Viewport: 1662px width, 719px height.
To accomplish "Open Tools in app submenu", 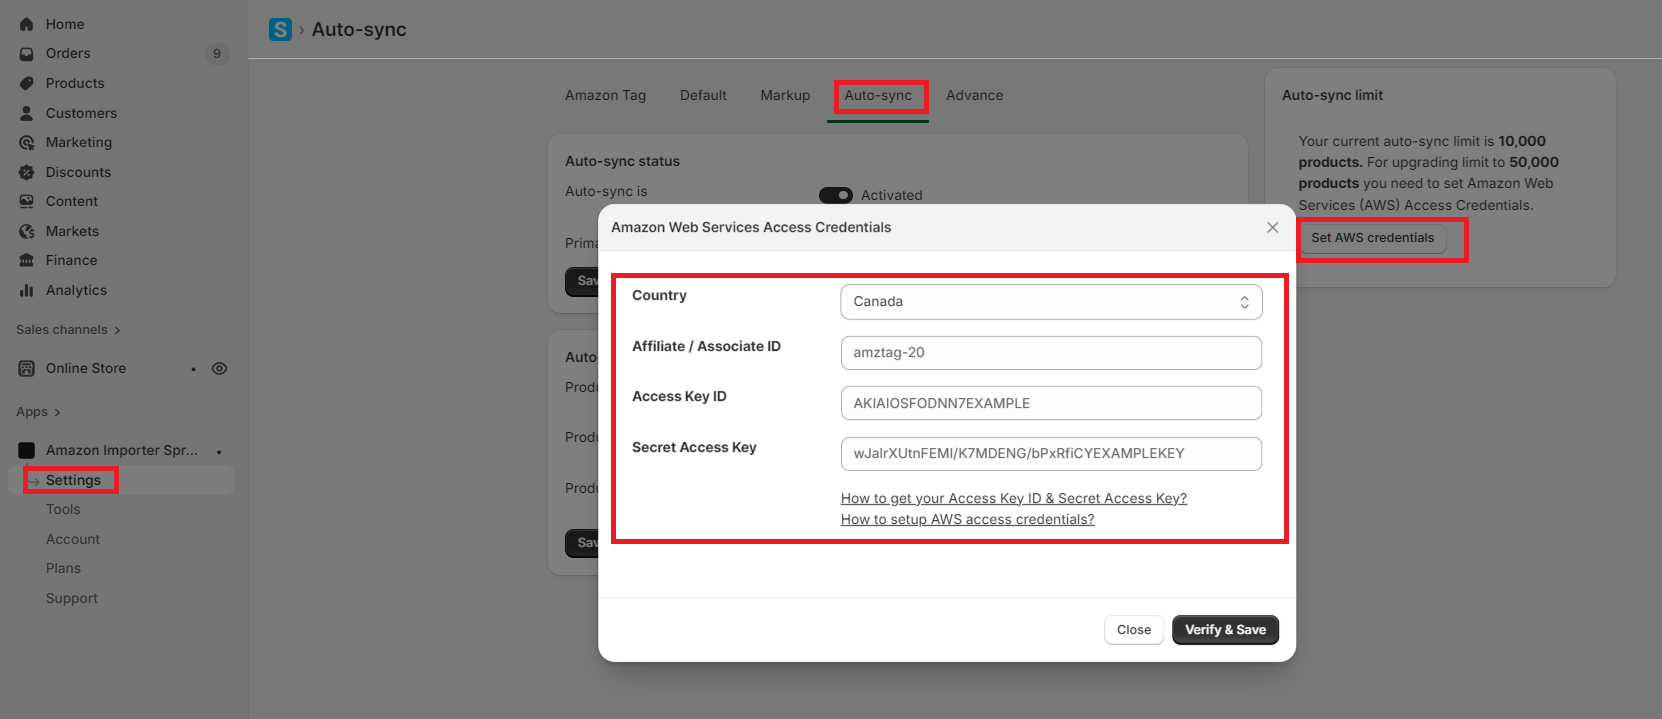I will (x=63, y=509).
